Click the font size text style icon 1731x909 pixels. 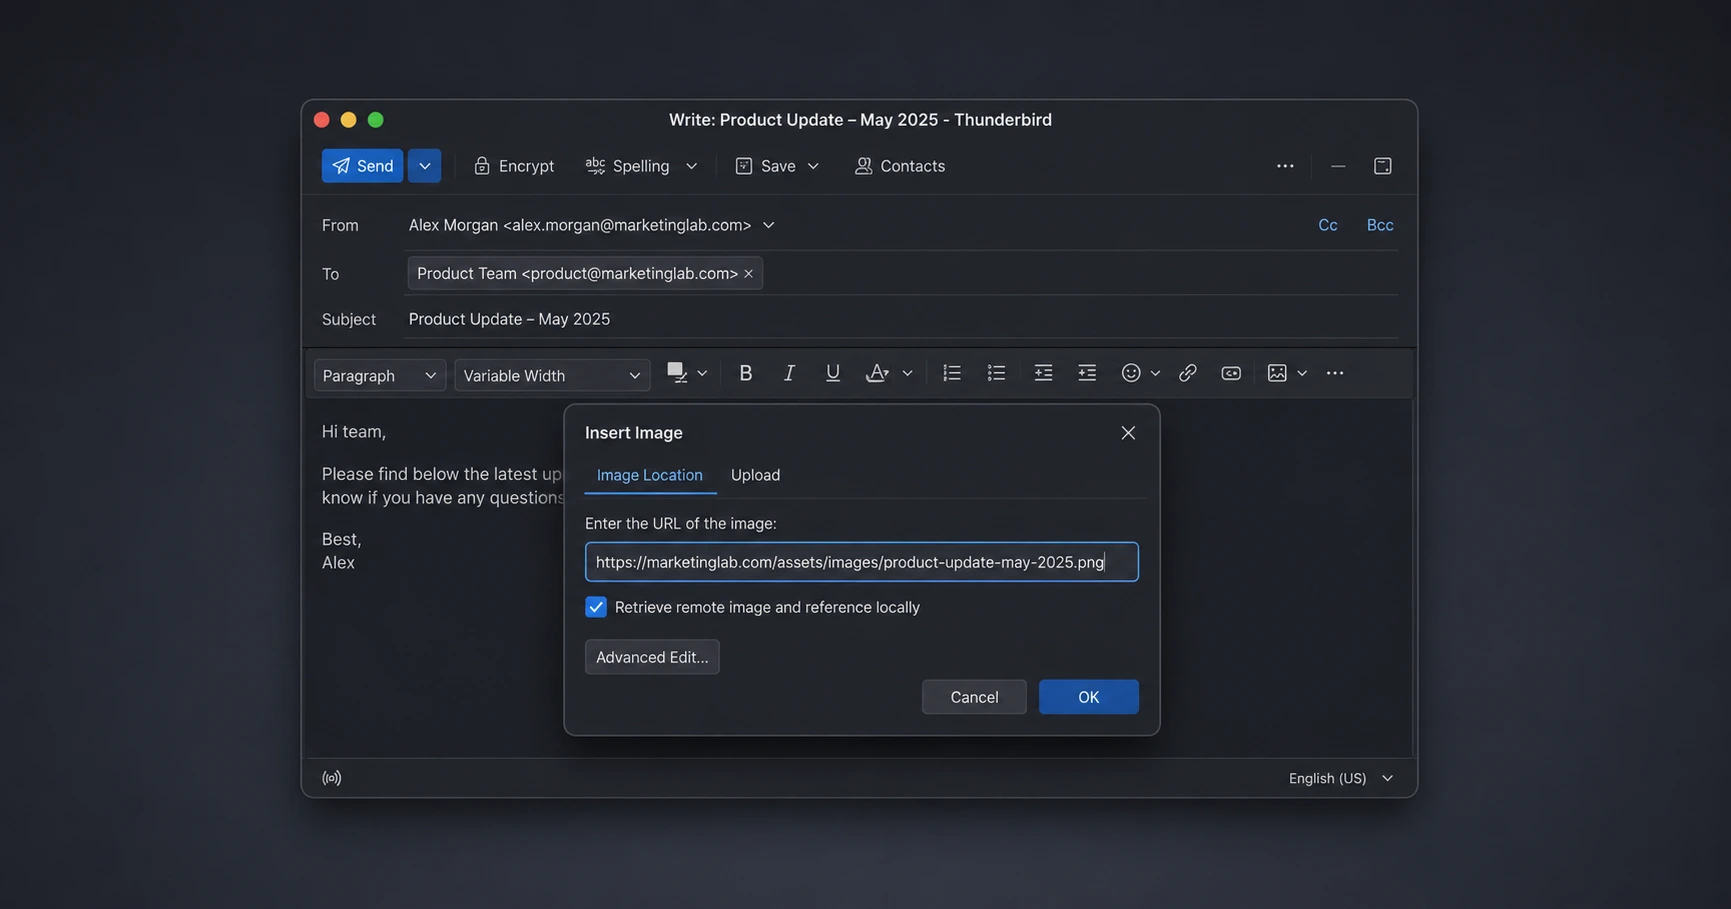point(877,373)
